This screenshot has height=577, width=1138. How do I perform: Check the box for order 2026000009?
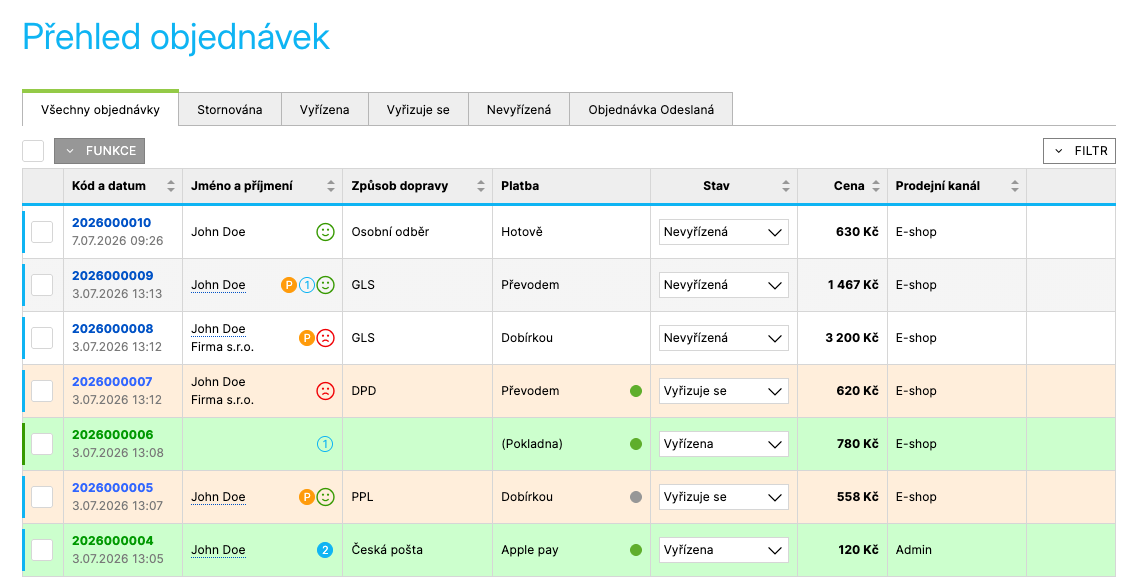click(x=42, y=285)
